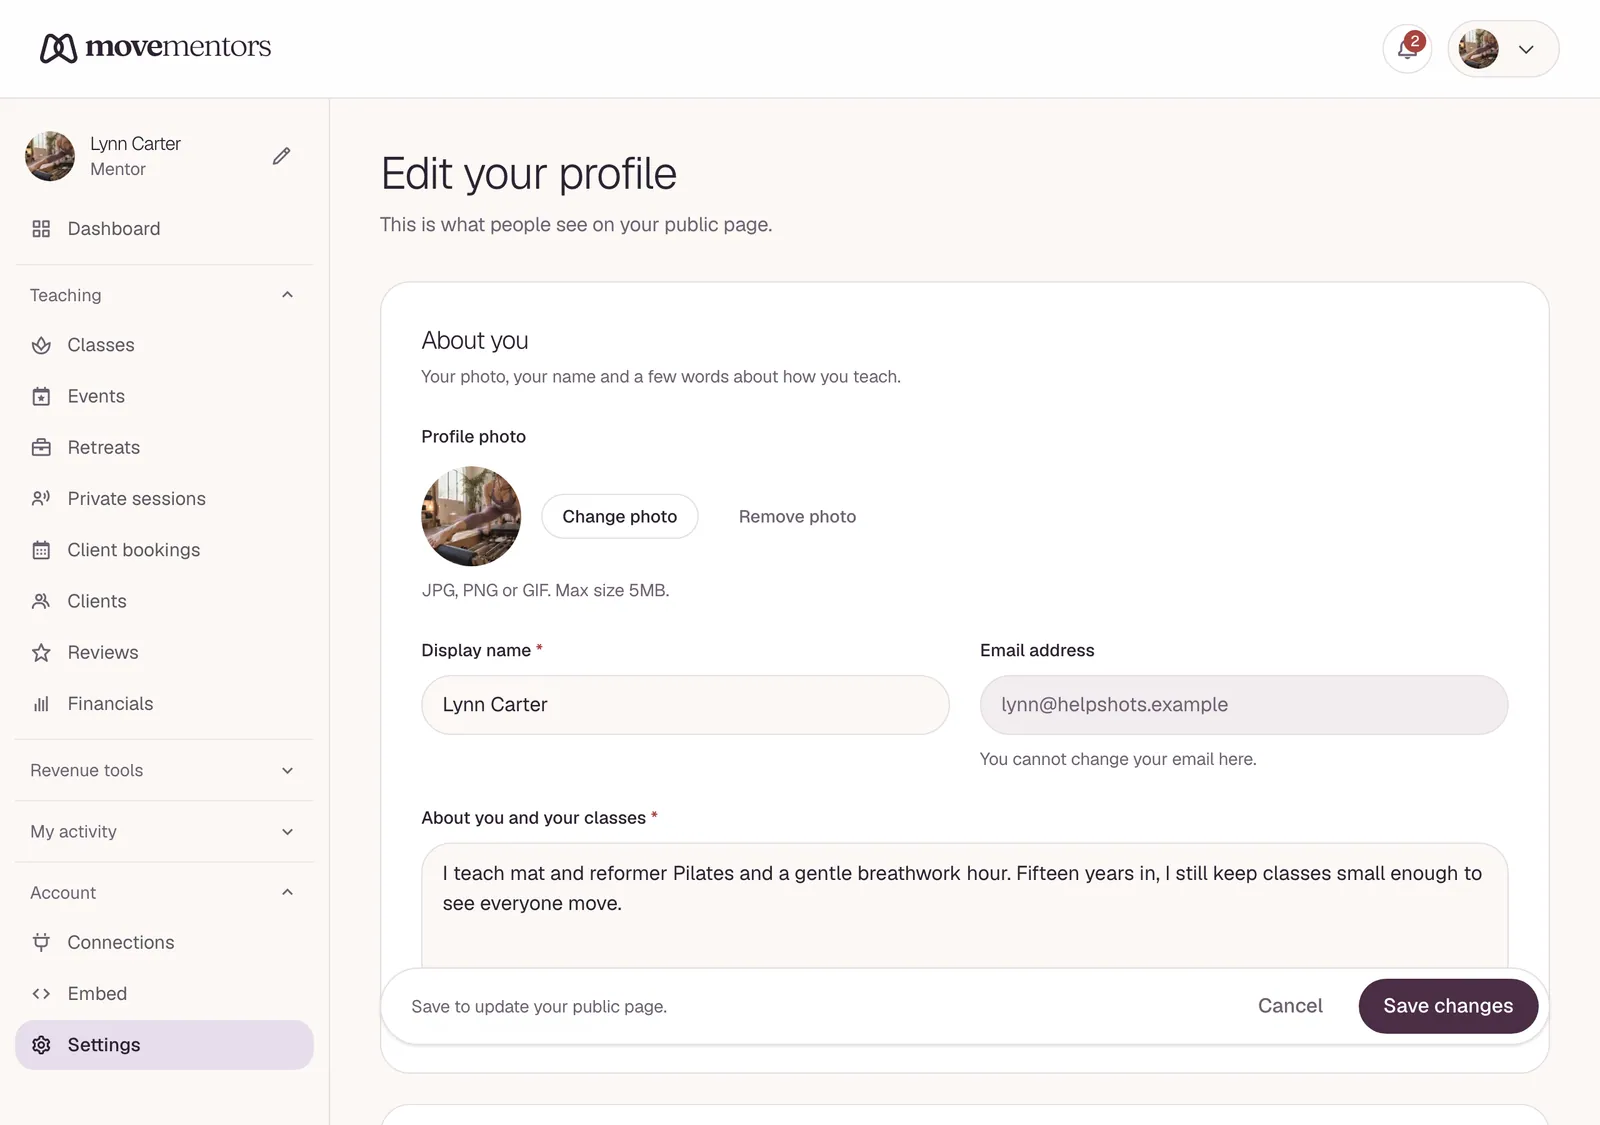Open Client bookings in sidebar
Screen dimensions: 1600x1125
coord(164,550)
